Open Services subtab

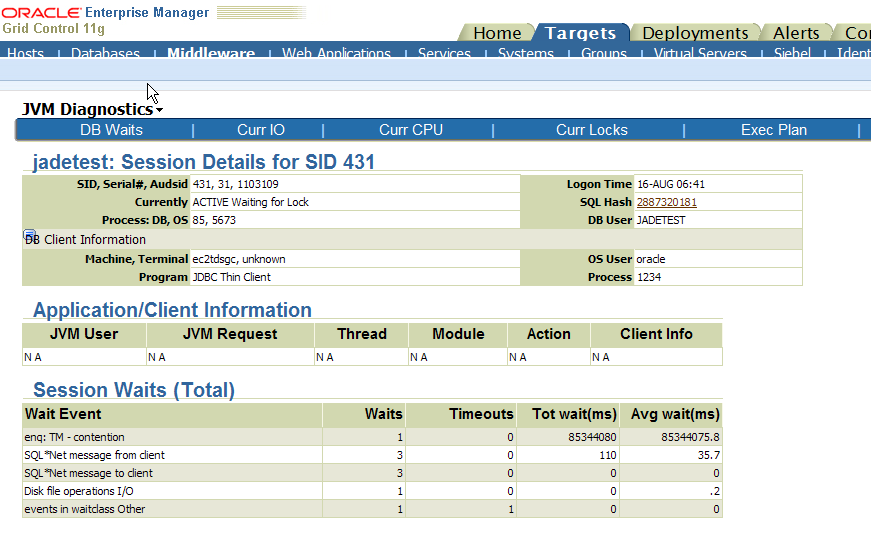(x=444, y=53)
